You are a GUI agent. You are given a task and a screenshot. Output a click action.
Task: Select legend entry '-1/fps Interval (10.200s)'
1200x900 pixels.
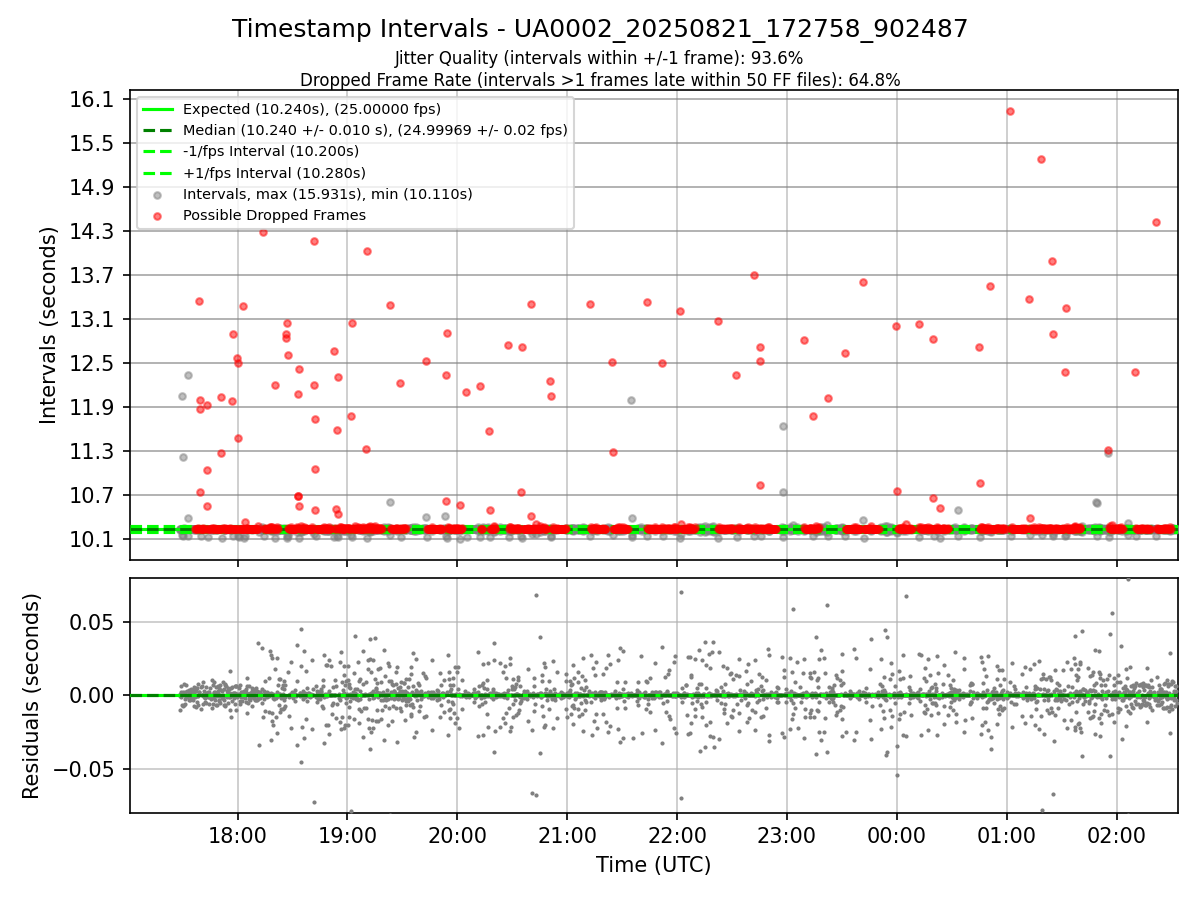(270, 151)
